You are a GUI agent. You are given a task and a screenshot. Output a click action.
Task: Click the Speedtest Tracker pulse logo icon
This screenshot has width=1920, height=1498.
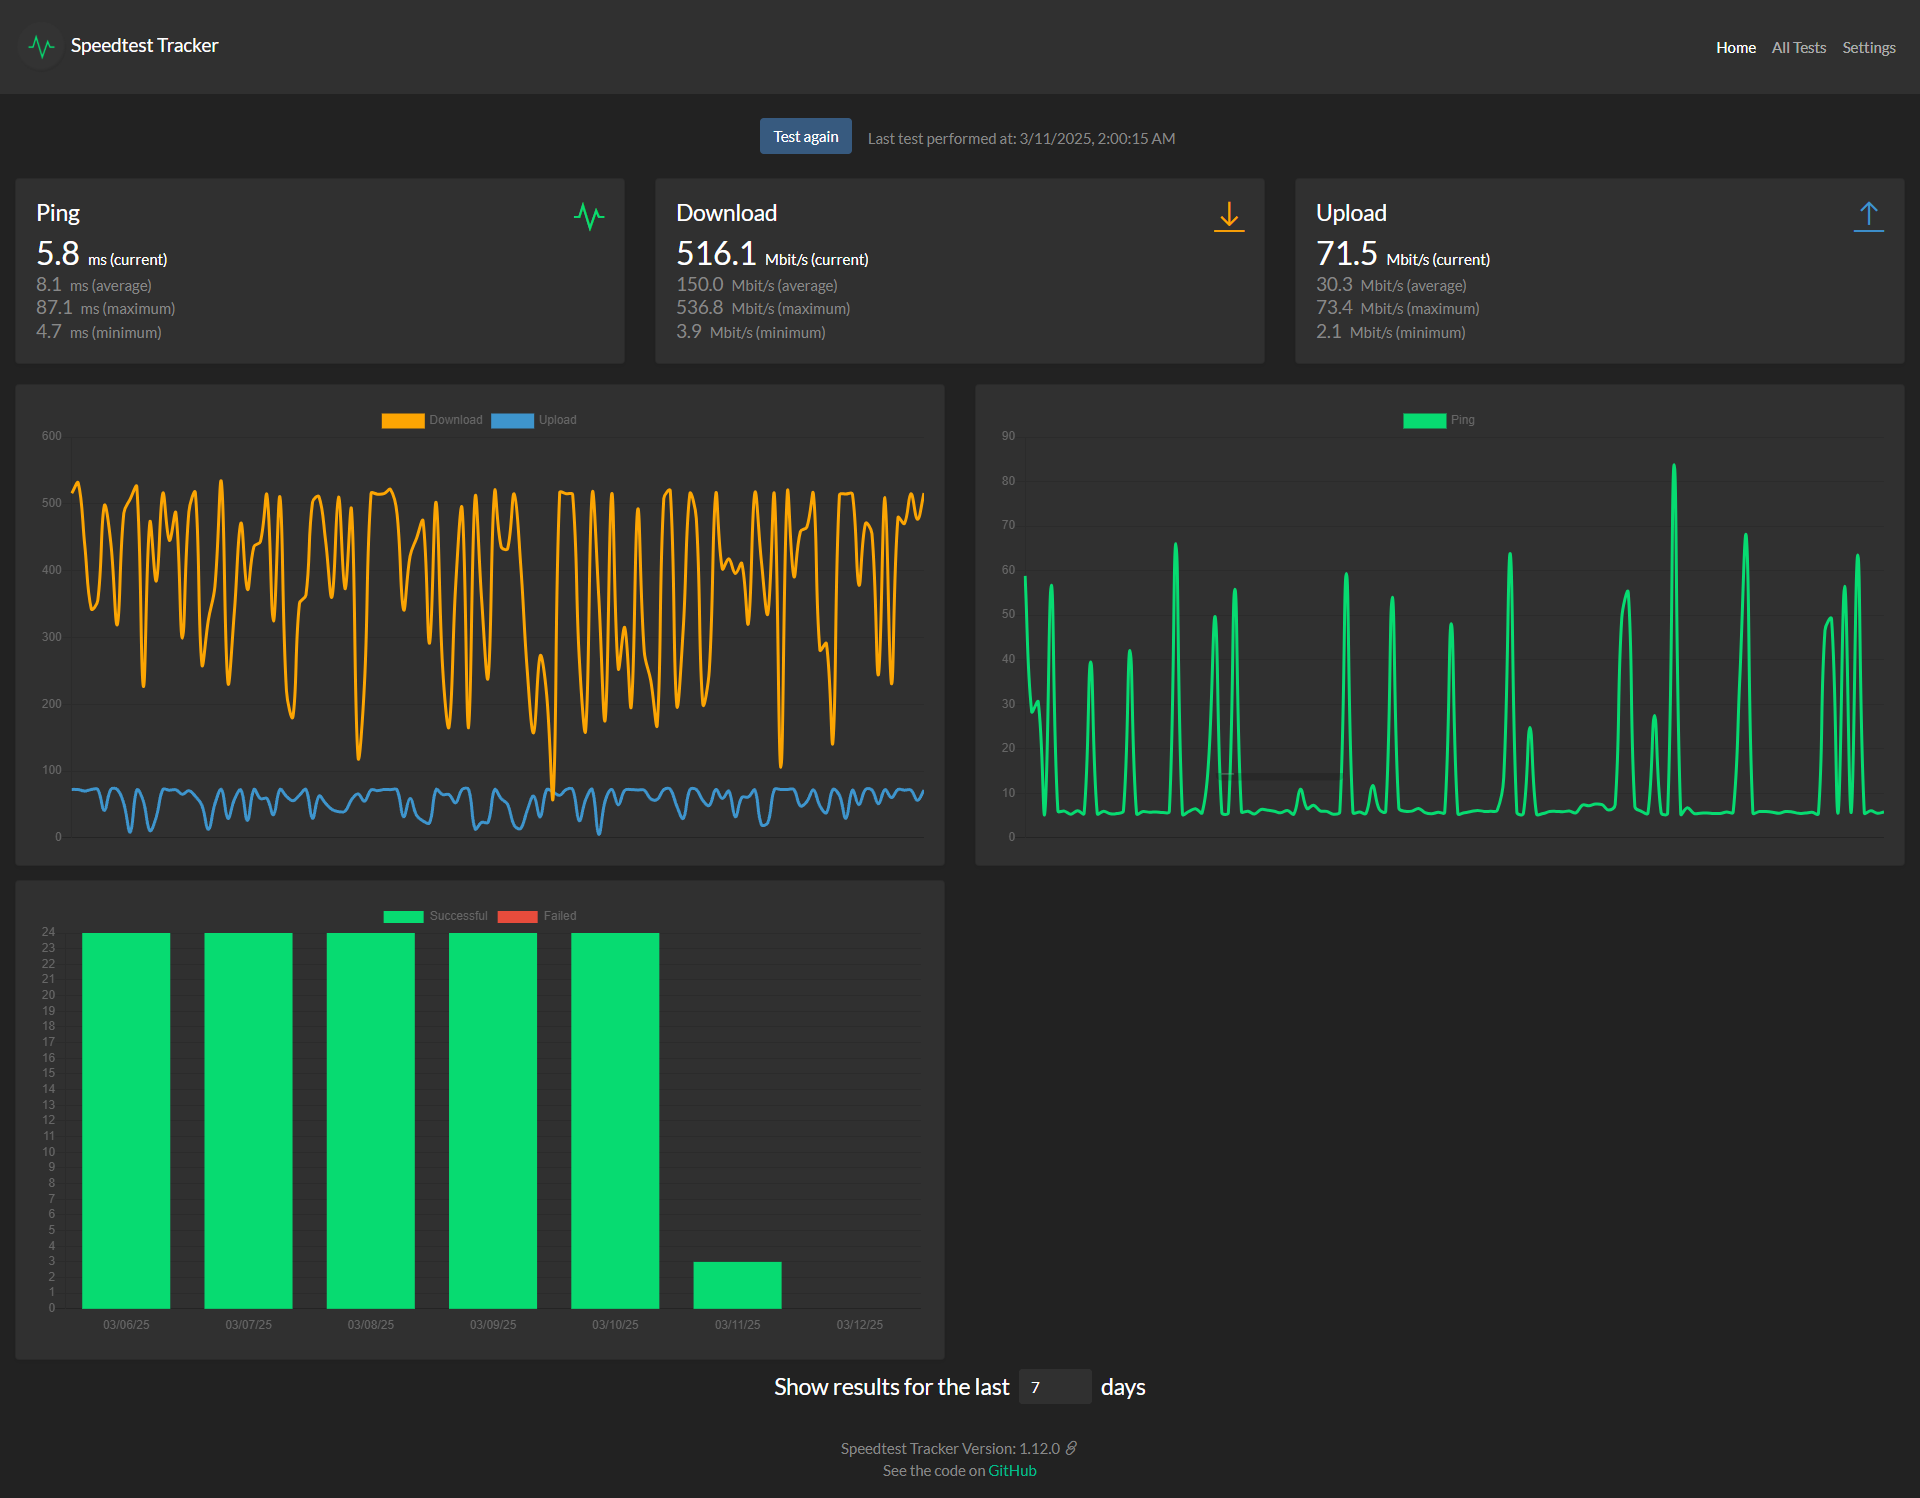pyautogui.click(x=41, y=46)
